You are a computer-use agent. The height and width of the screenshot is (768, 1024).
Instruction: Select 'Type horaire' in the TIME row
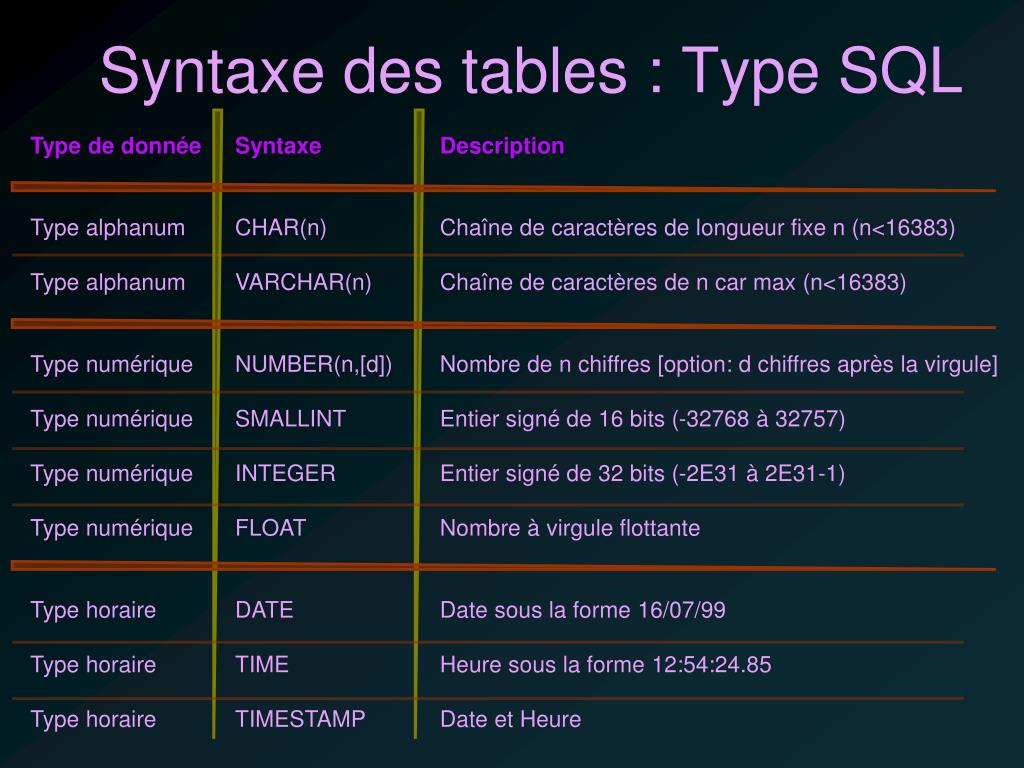point(93,665)
